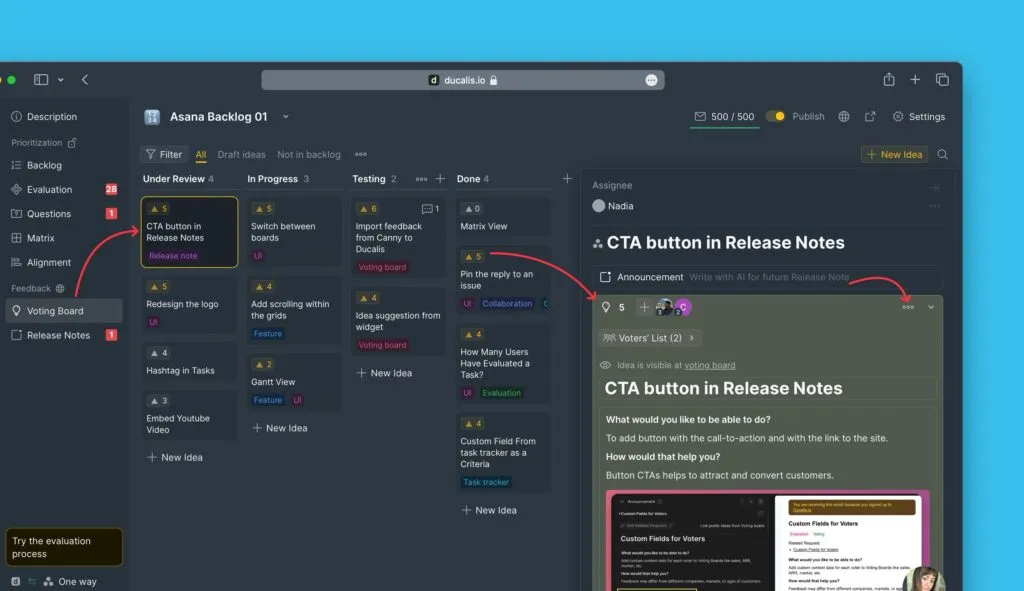1024x591 pixels.
Task: Switch to the Draft ideas tab
Action: click(x=241, y=155)
